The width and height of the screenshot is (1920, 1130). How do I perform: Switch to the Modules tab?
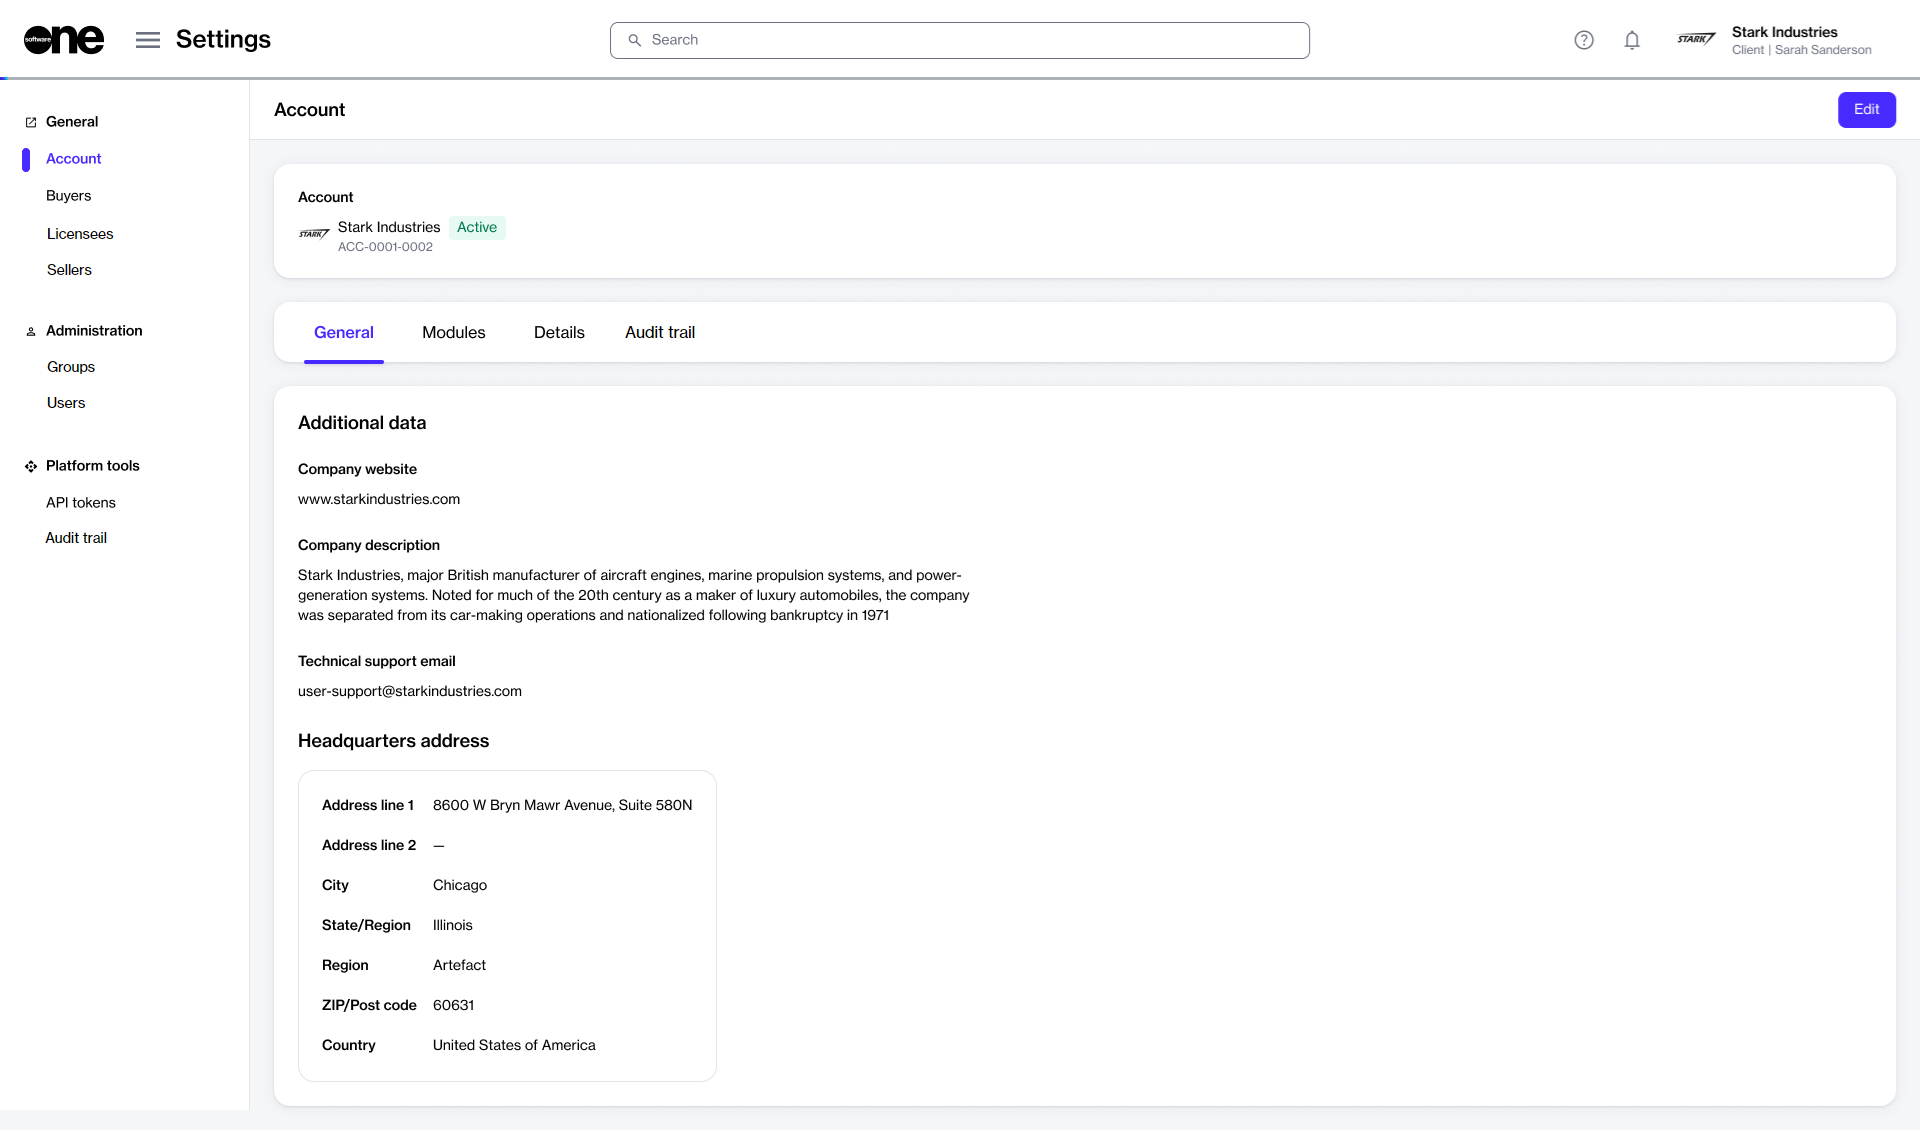click(453, 333)
